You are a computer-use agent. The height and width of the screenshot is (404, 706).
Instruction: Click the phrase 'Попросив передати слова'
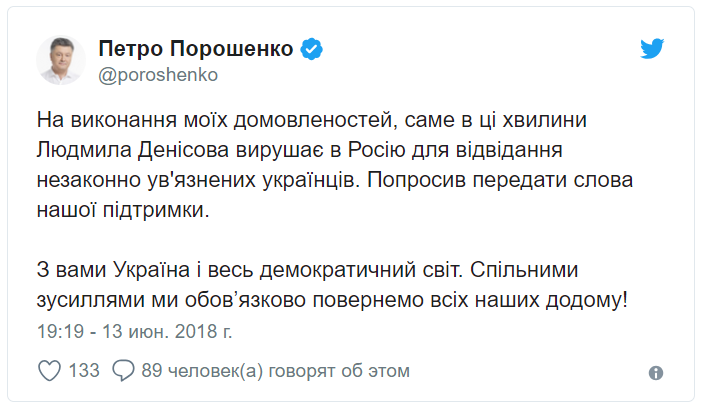click(500, 180)
